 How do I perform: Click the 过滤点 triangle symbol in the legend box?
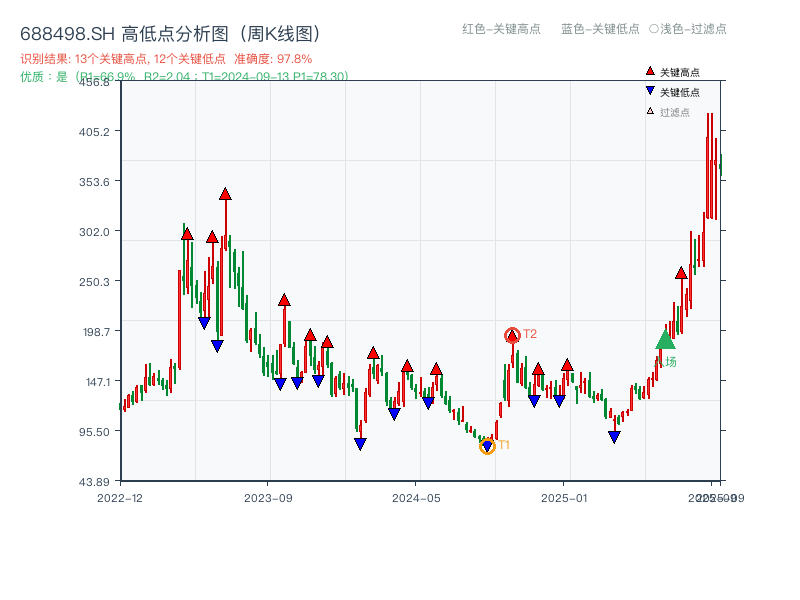(x=650, y=112)
